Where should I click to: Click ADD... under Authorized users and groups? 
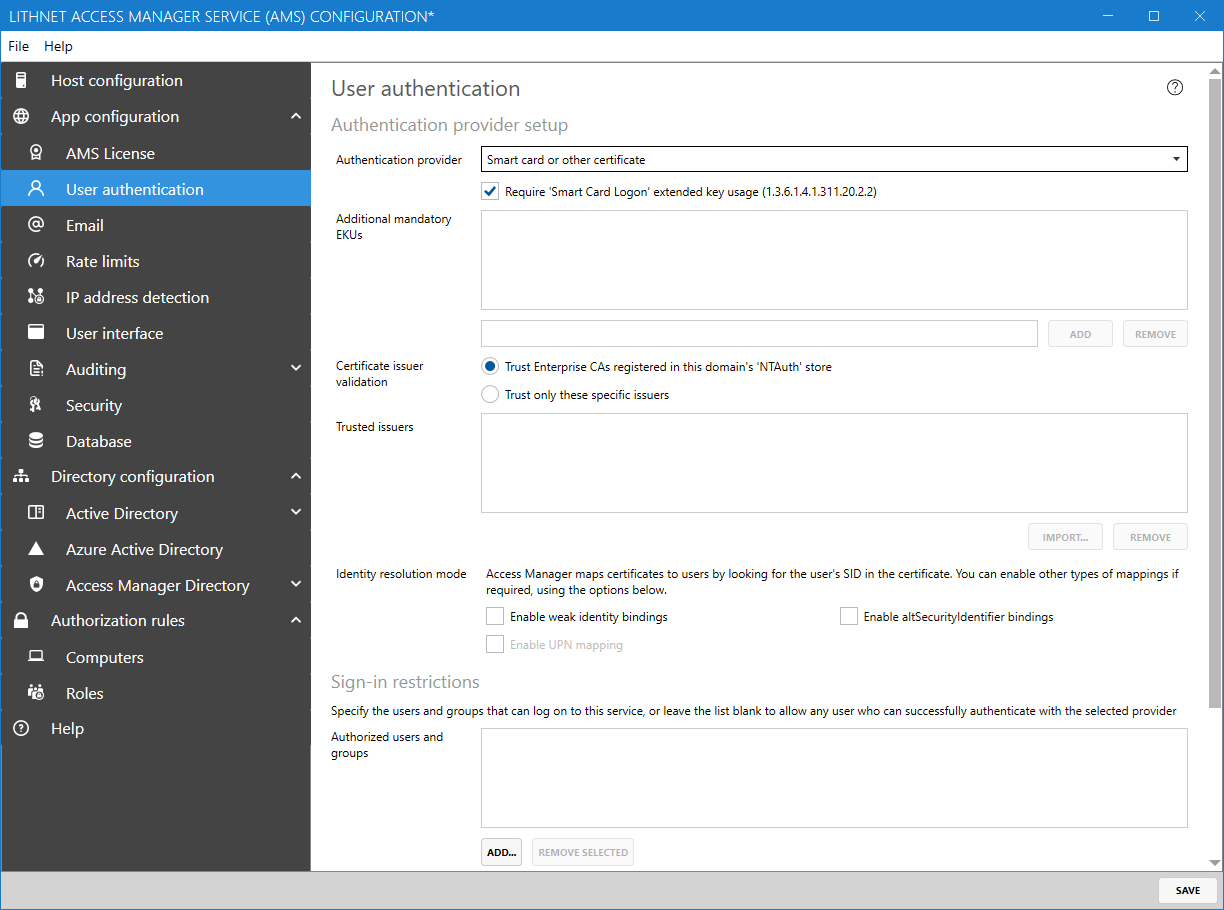click(501, 853)
